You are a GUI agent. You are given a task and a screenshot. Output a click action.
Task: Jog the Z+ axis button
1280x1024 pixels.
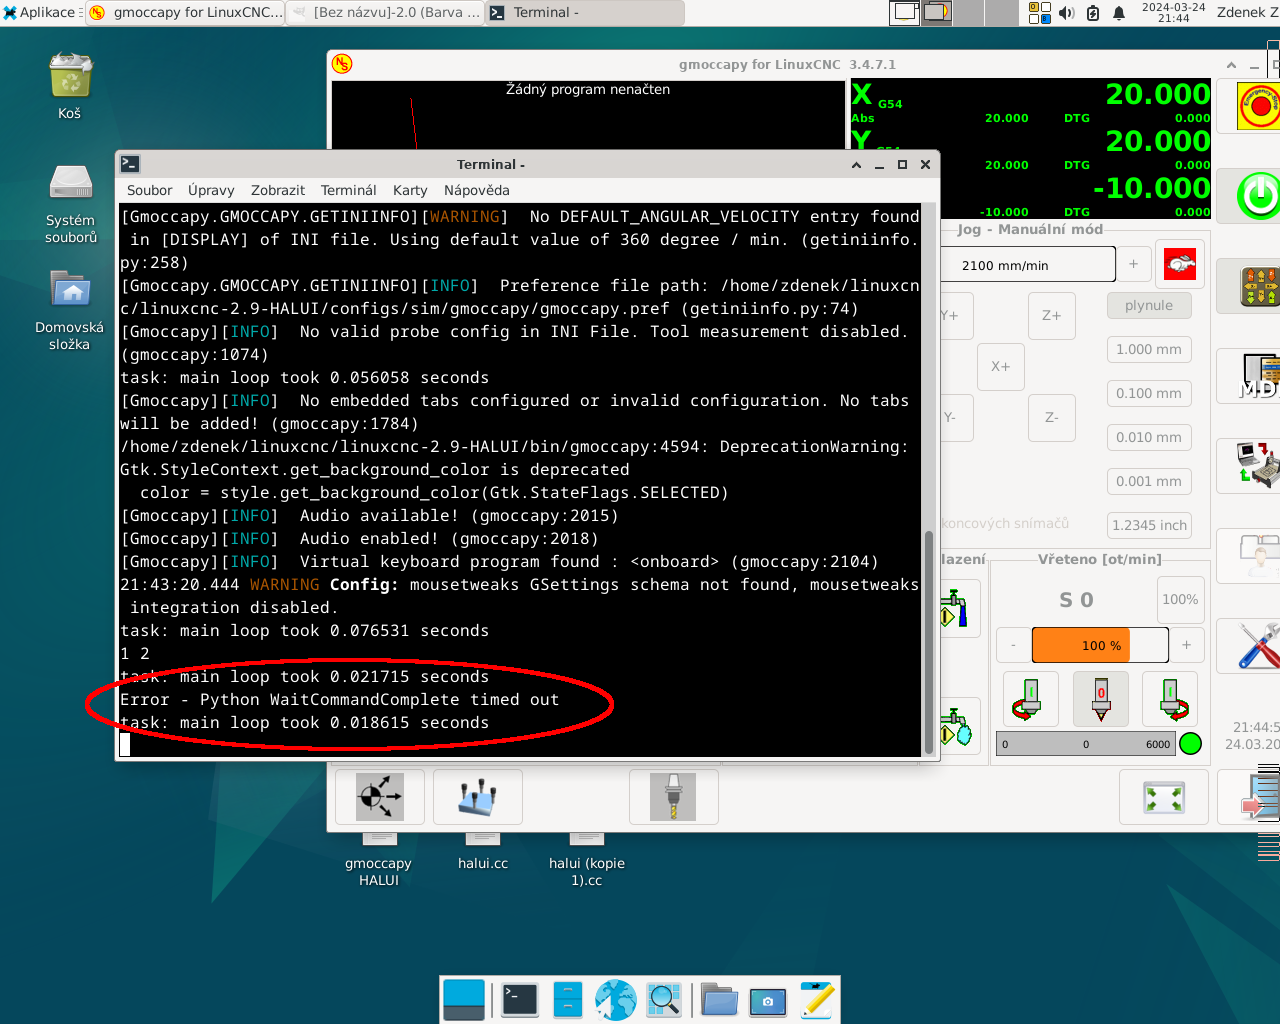pos(1051,315)
